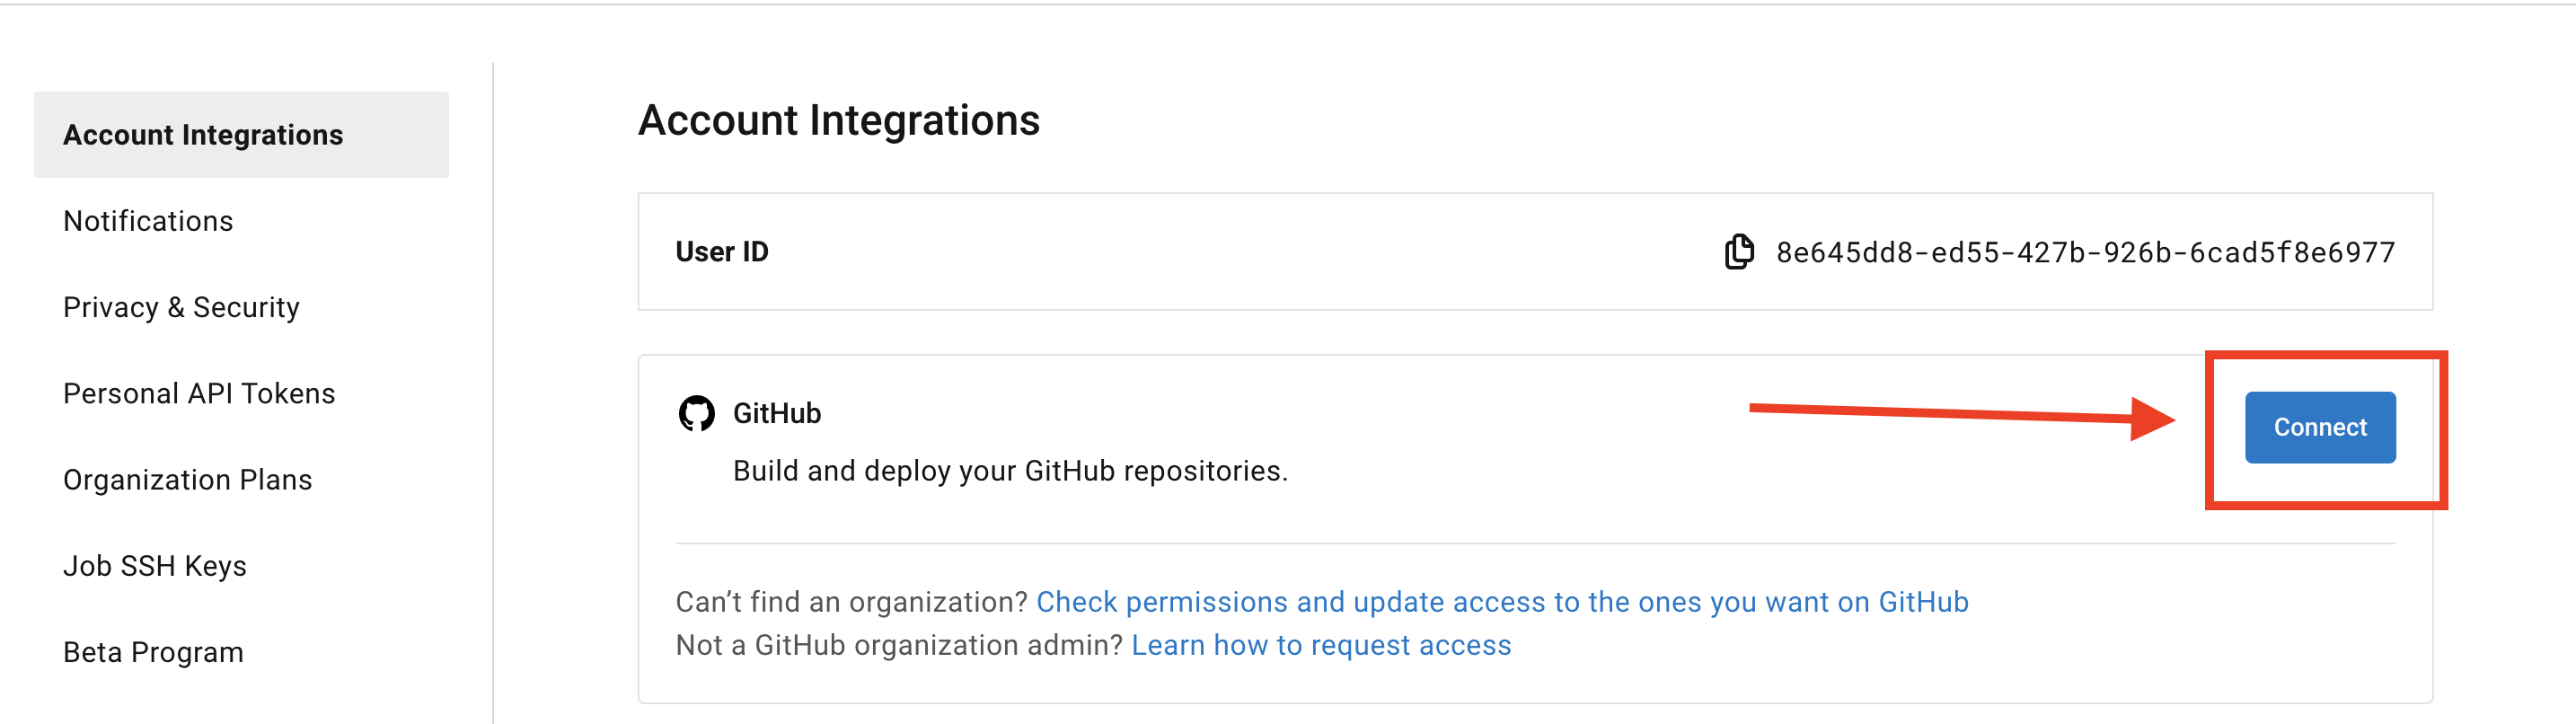Click the GitHub integration title
2576x724 pixels.
[777, 413]
